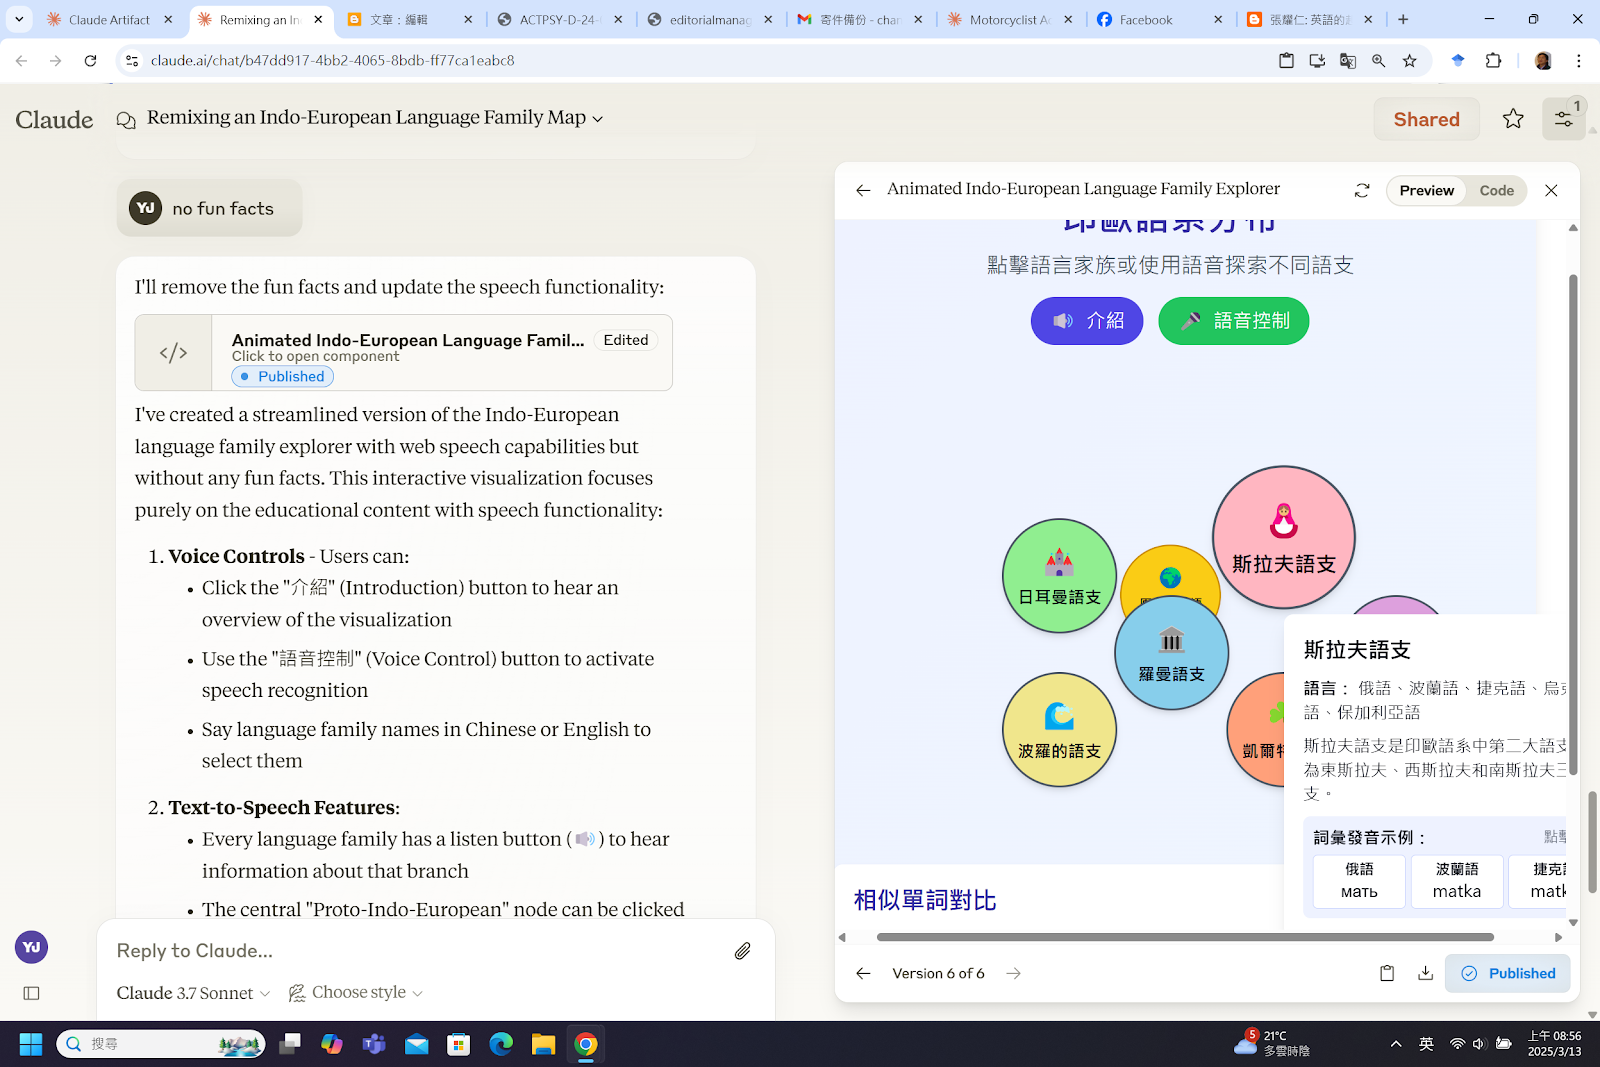This screenshot has width=1600, height=1067.
Task: Open the Choose style dropdown
Action: tap(356, 993)
